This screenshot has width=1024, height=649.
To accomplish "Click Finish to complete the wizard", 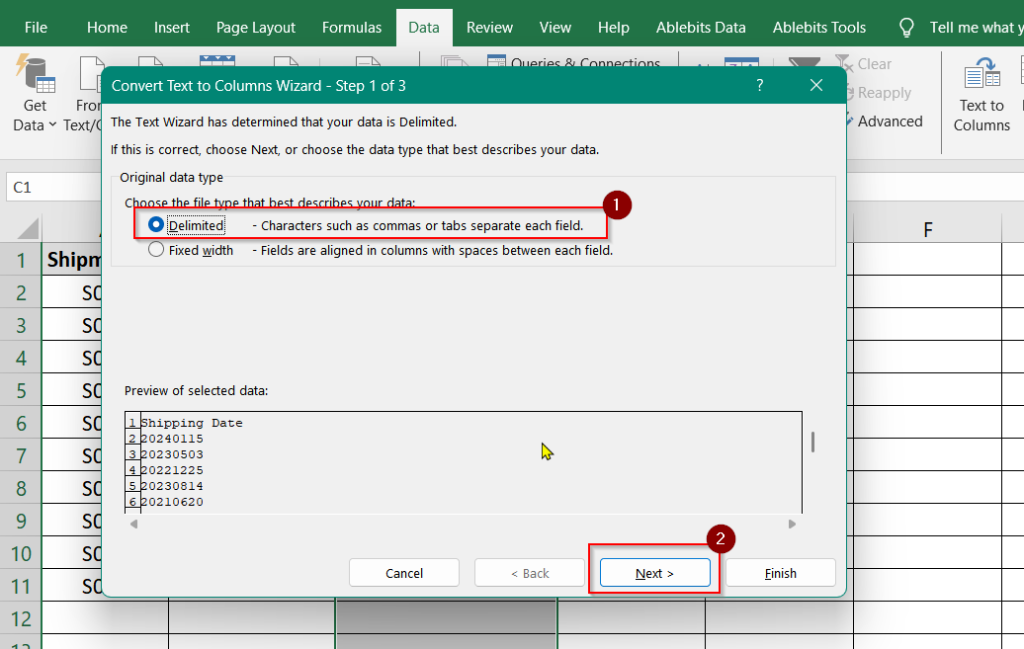I will 780,572.
